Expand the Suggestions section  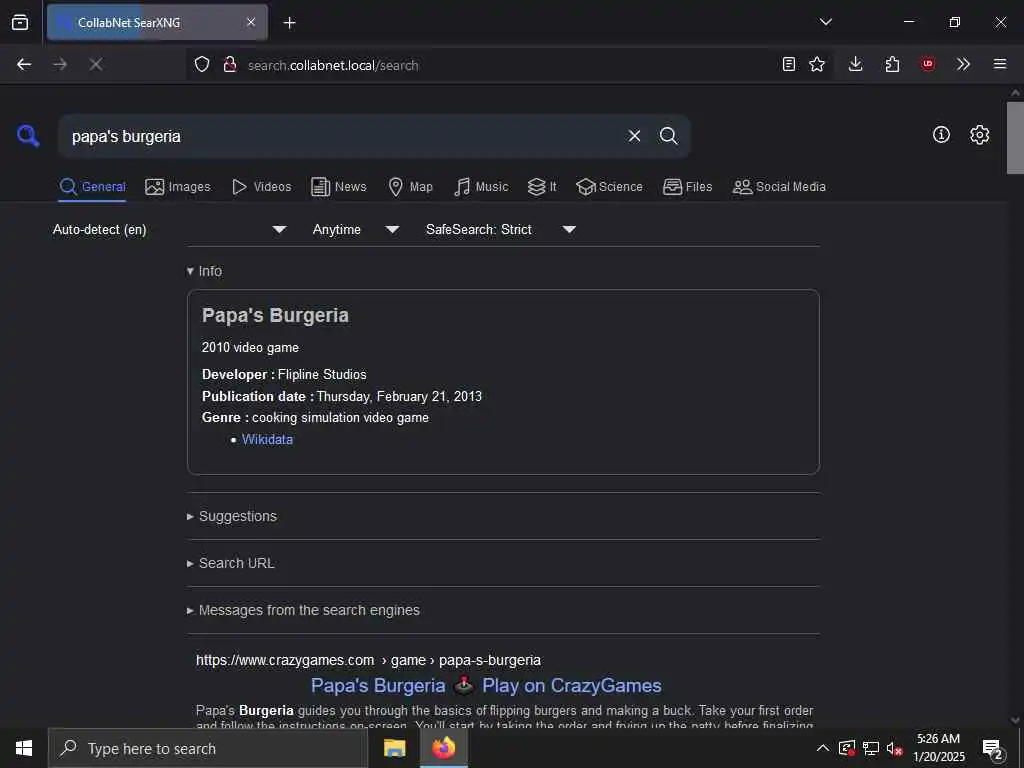click(x=232, y=516)
